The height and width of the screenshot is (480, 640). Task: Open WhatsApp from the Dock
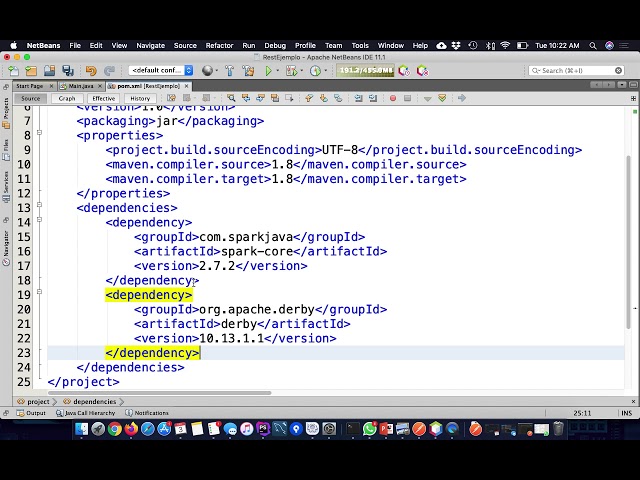(369, 429)
